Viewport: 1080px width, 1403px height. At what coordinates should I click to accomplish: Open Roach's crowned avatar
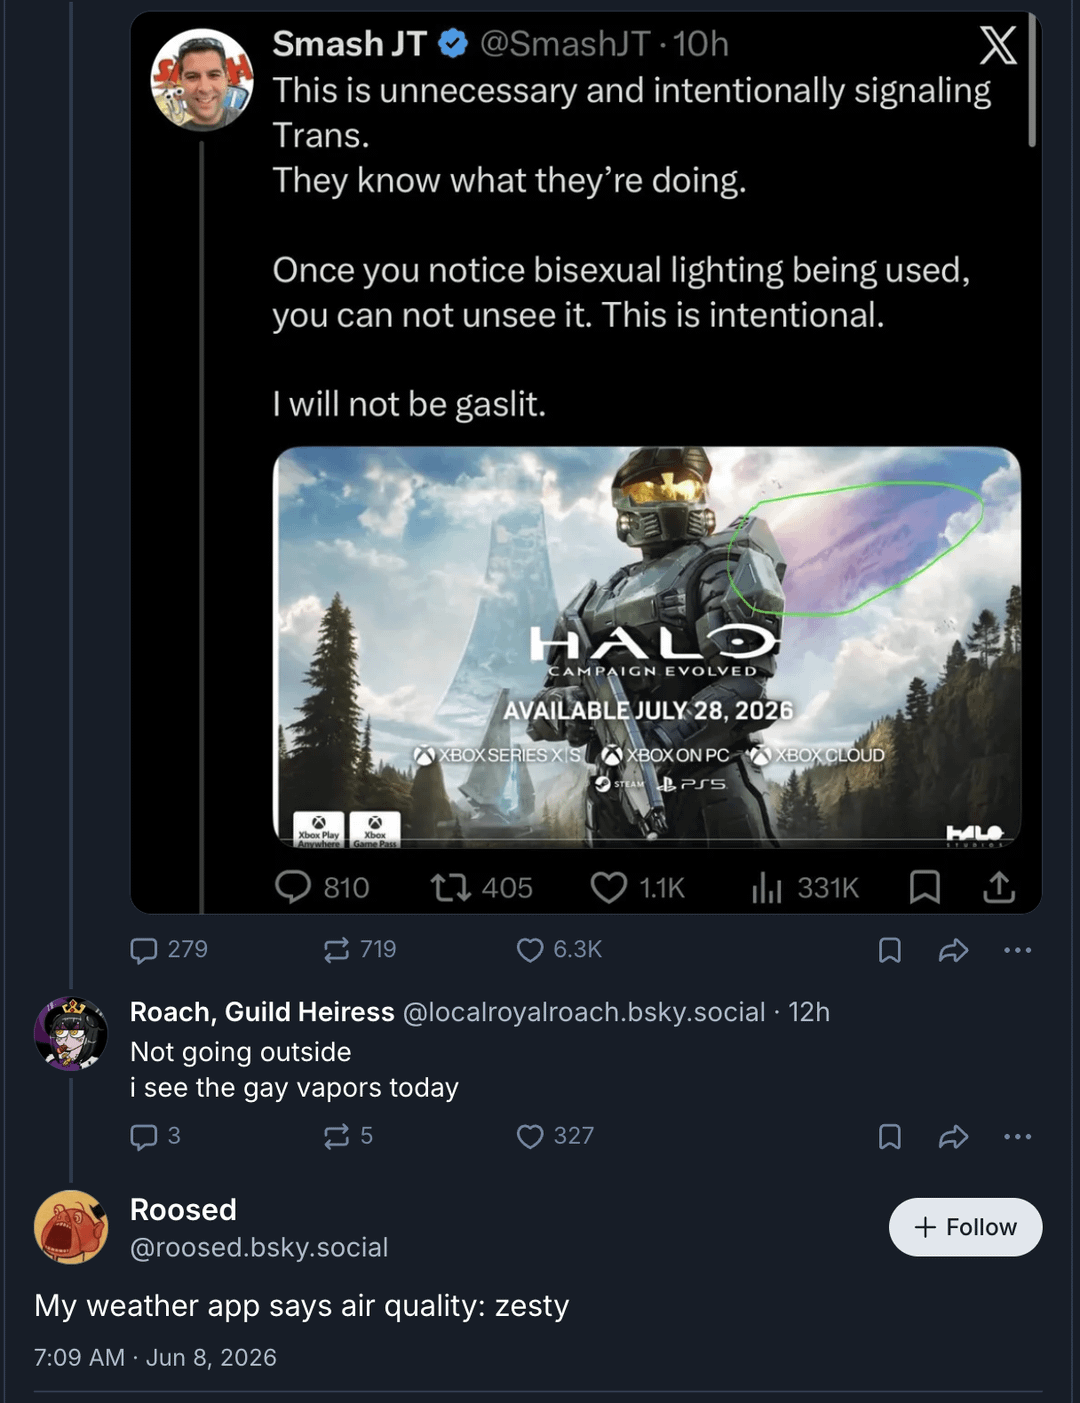click(x=71, y=1034)
